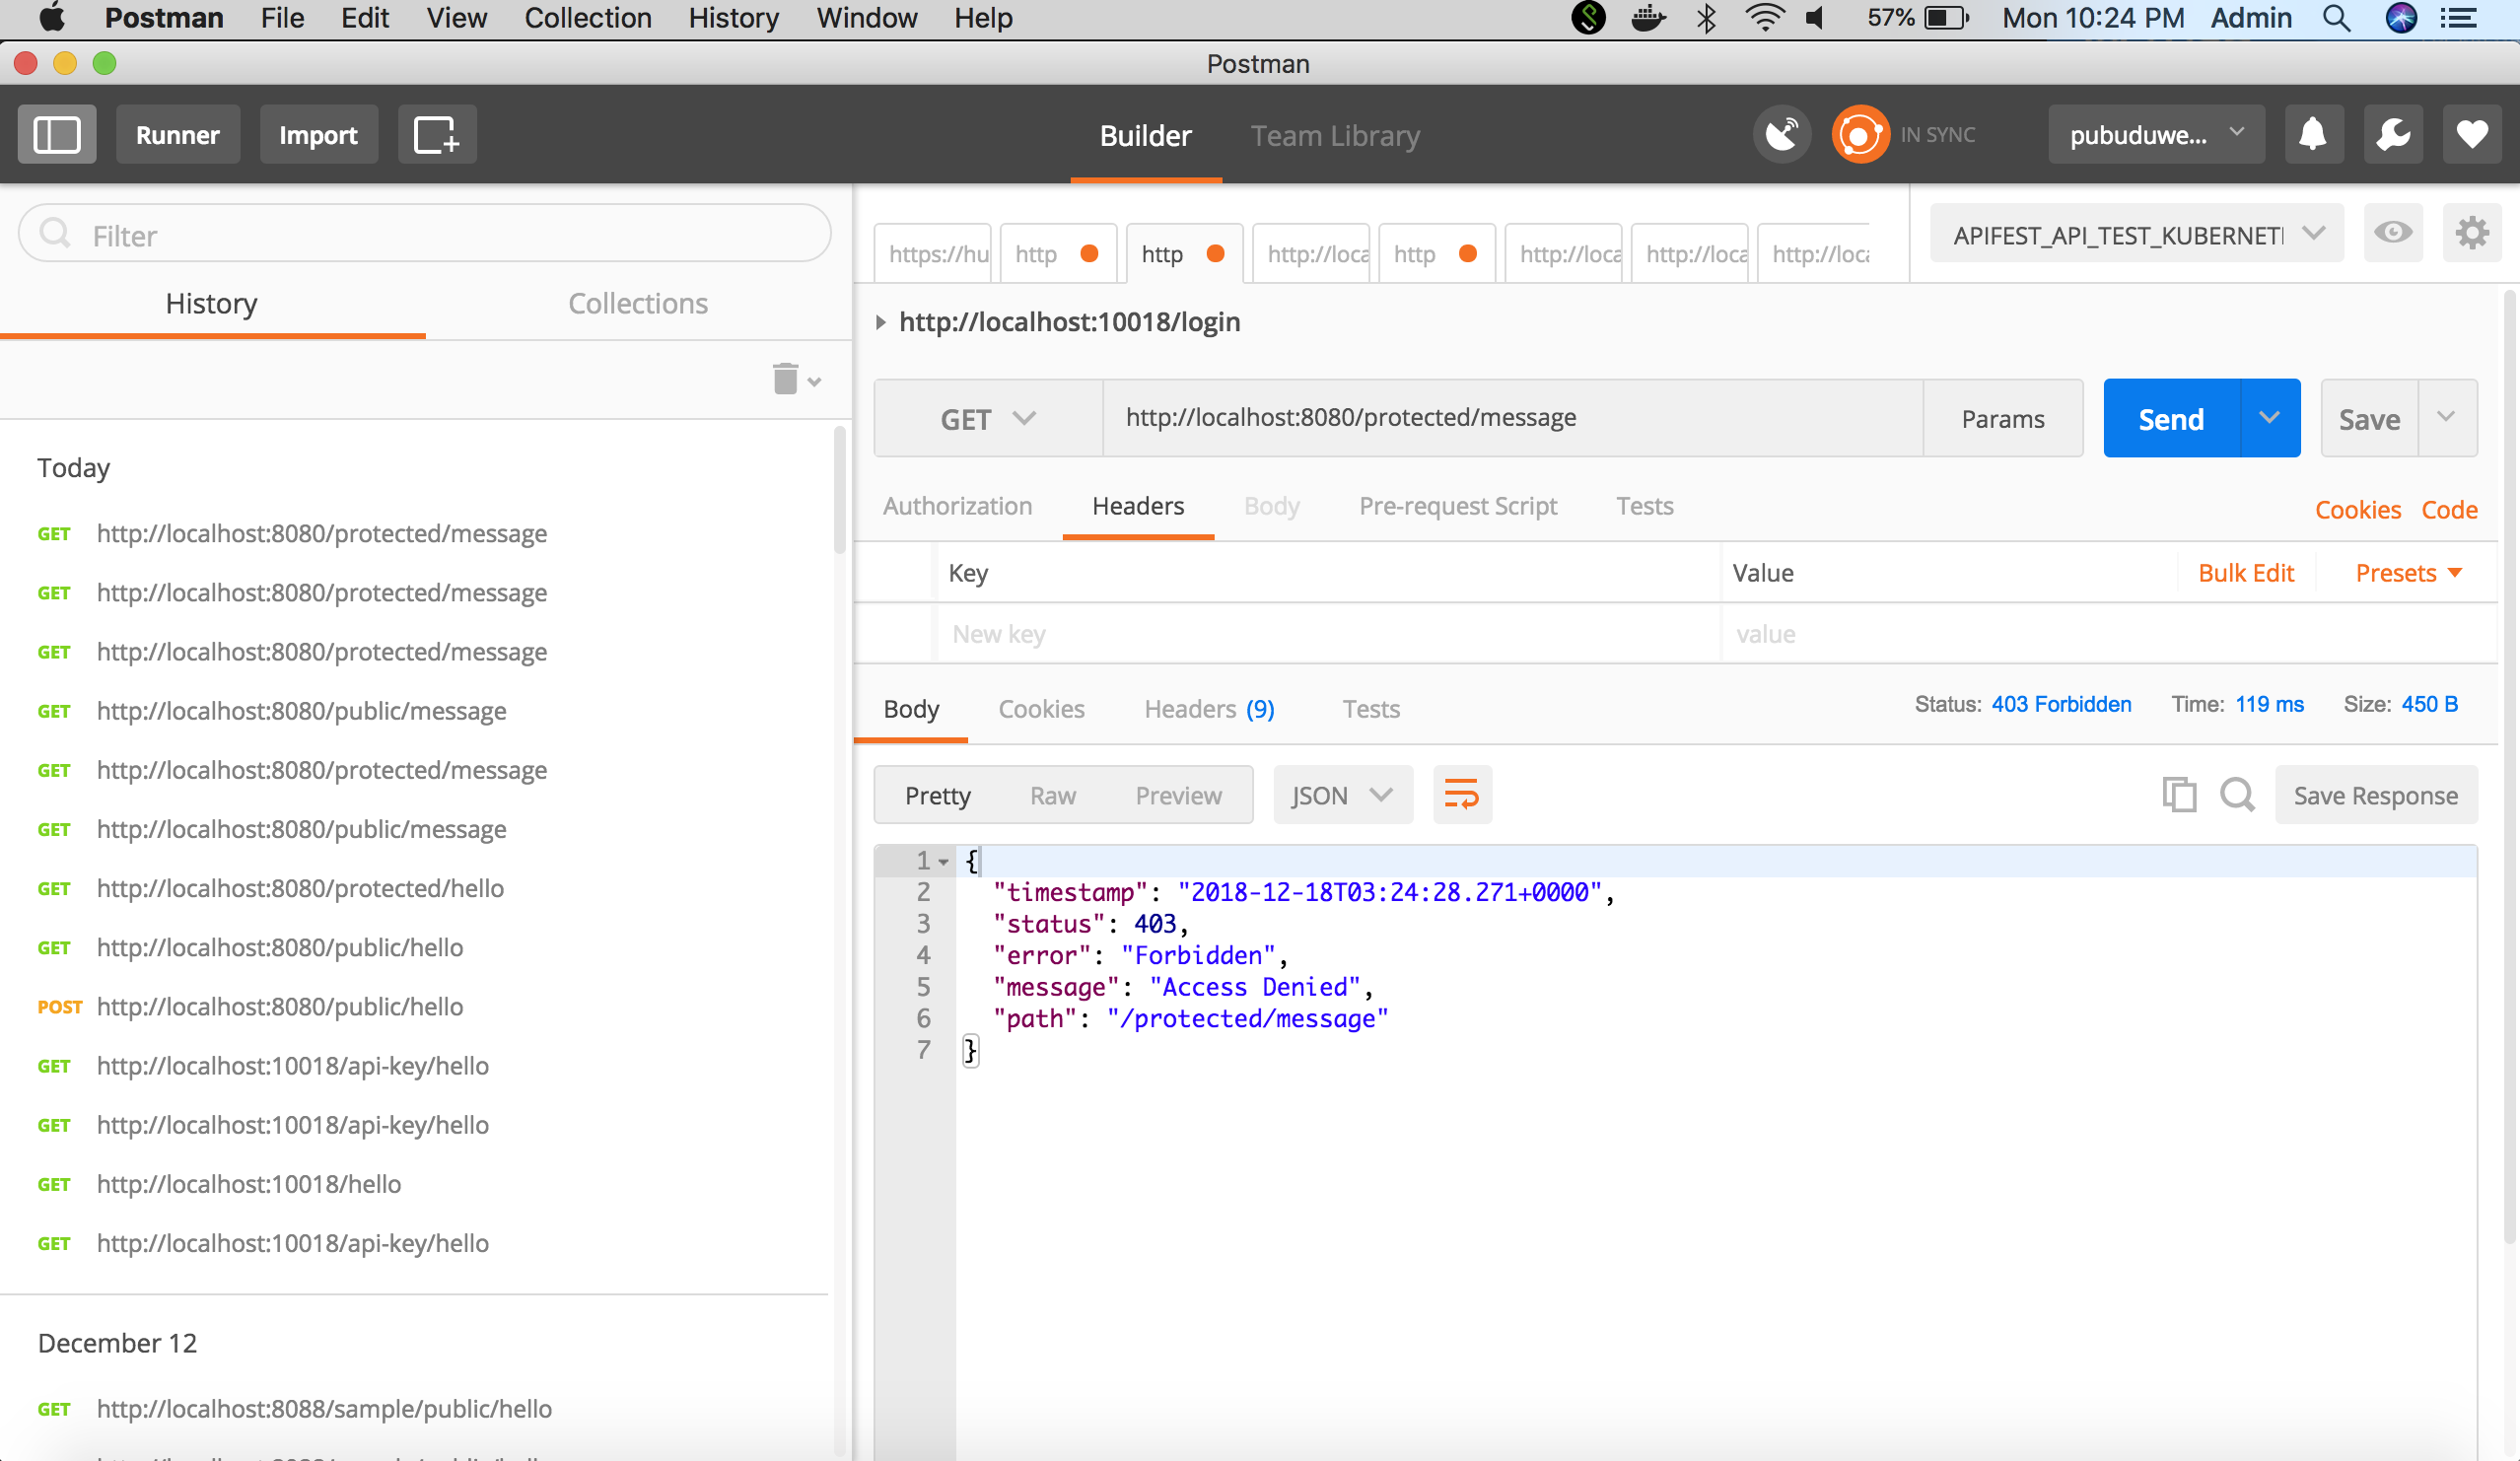The height and width of the screenshot is (1461, 2520).
Task: Click the trash icon to clear history
Action: [x=785, y=379]
